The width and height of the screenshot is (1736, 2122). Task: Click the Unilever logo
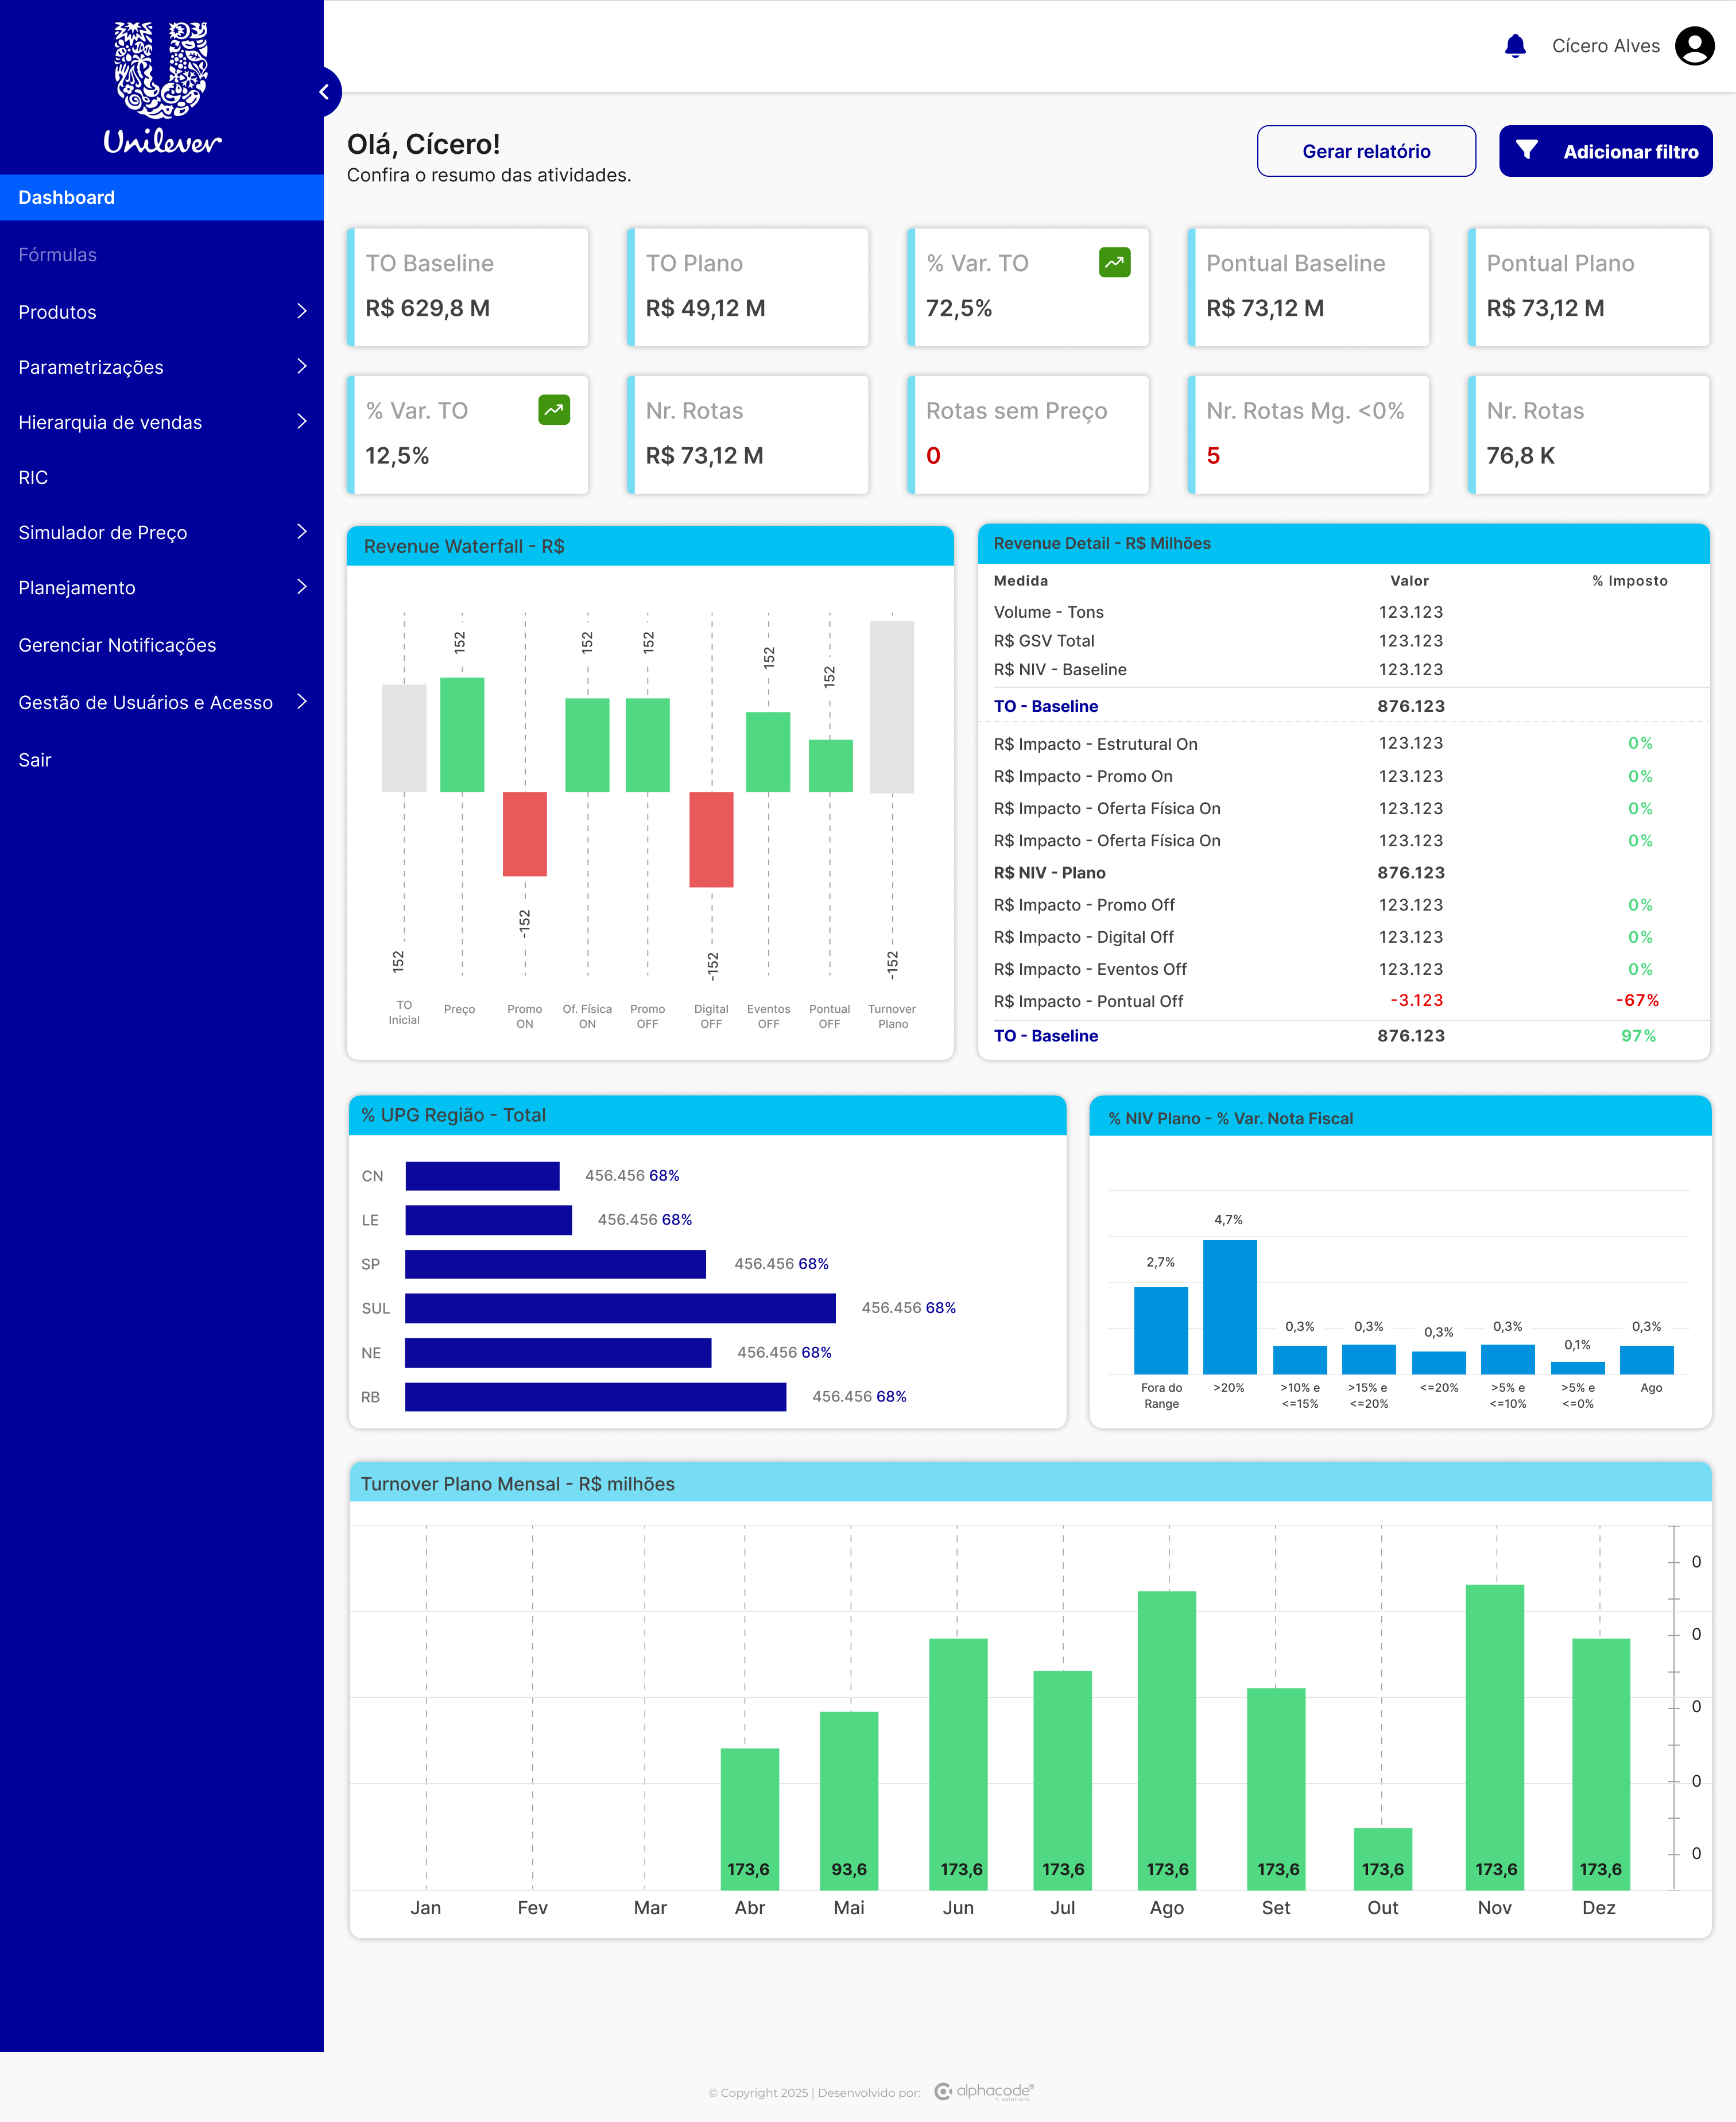(162, 88)
